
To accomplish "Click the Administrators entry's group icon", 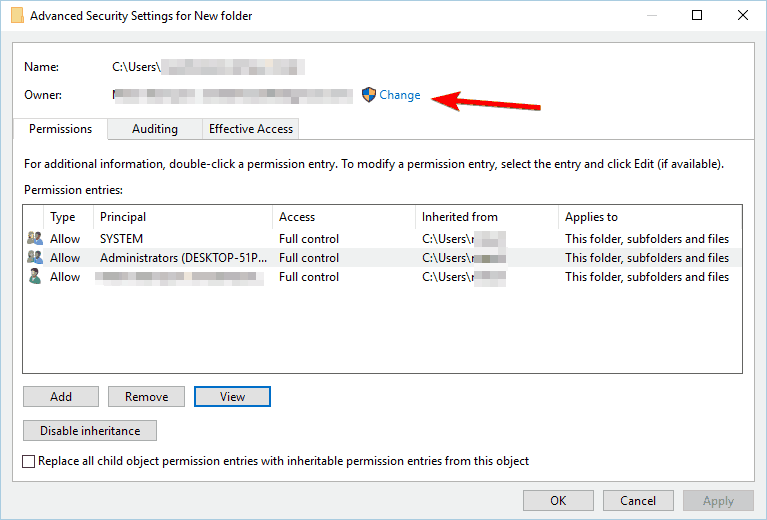I will (35, 258).
